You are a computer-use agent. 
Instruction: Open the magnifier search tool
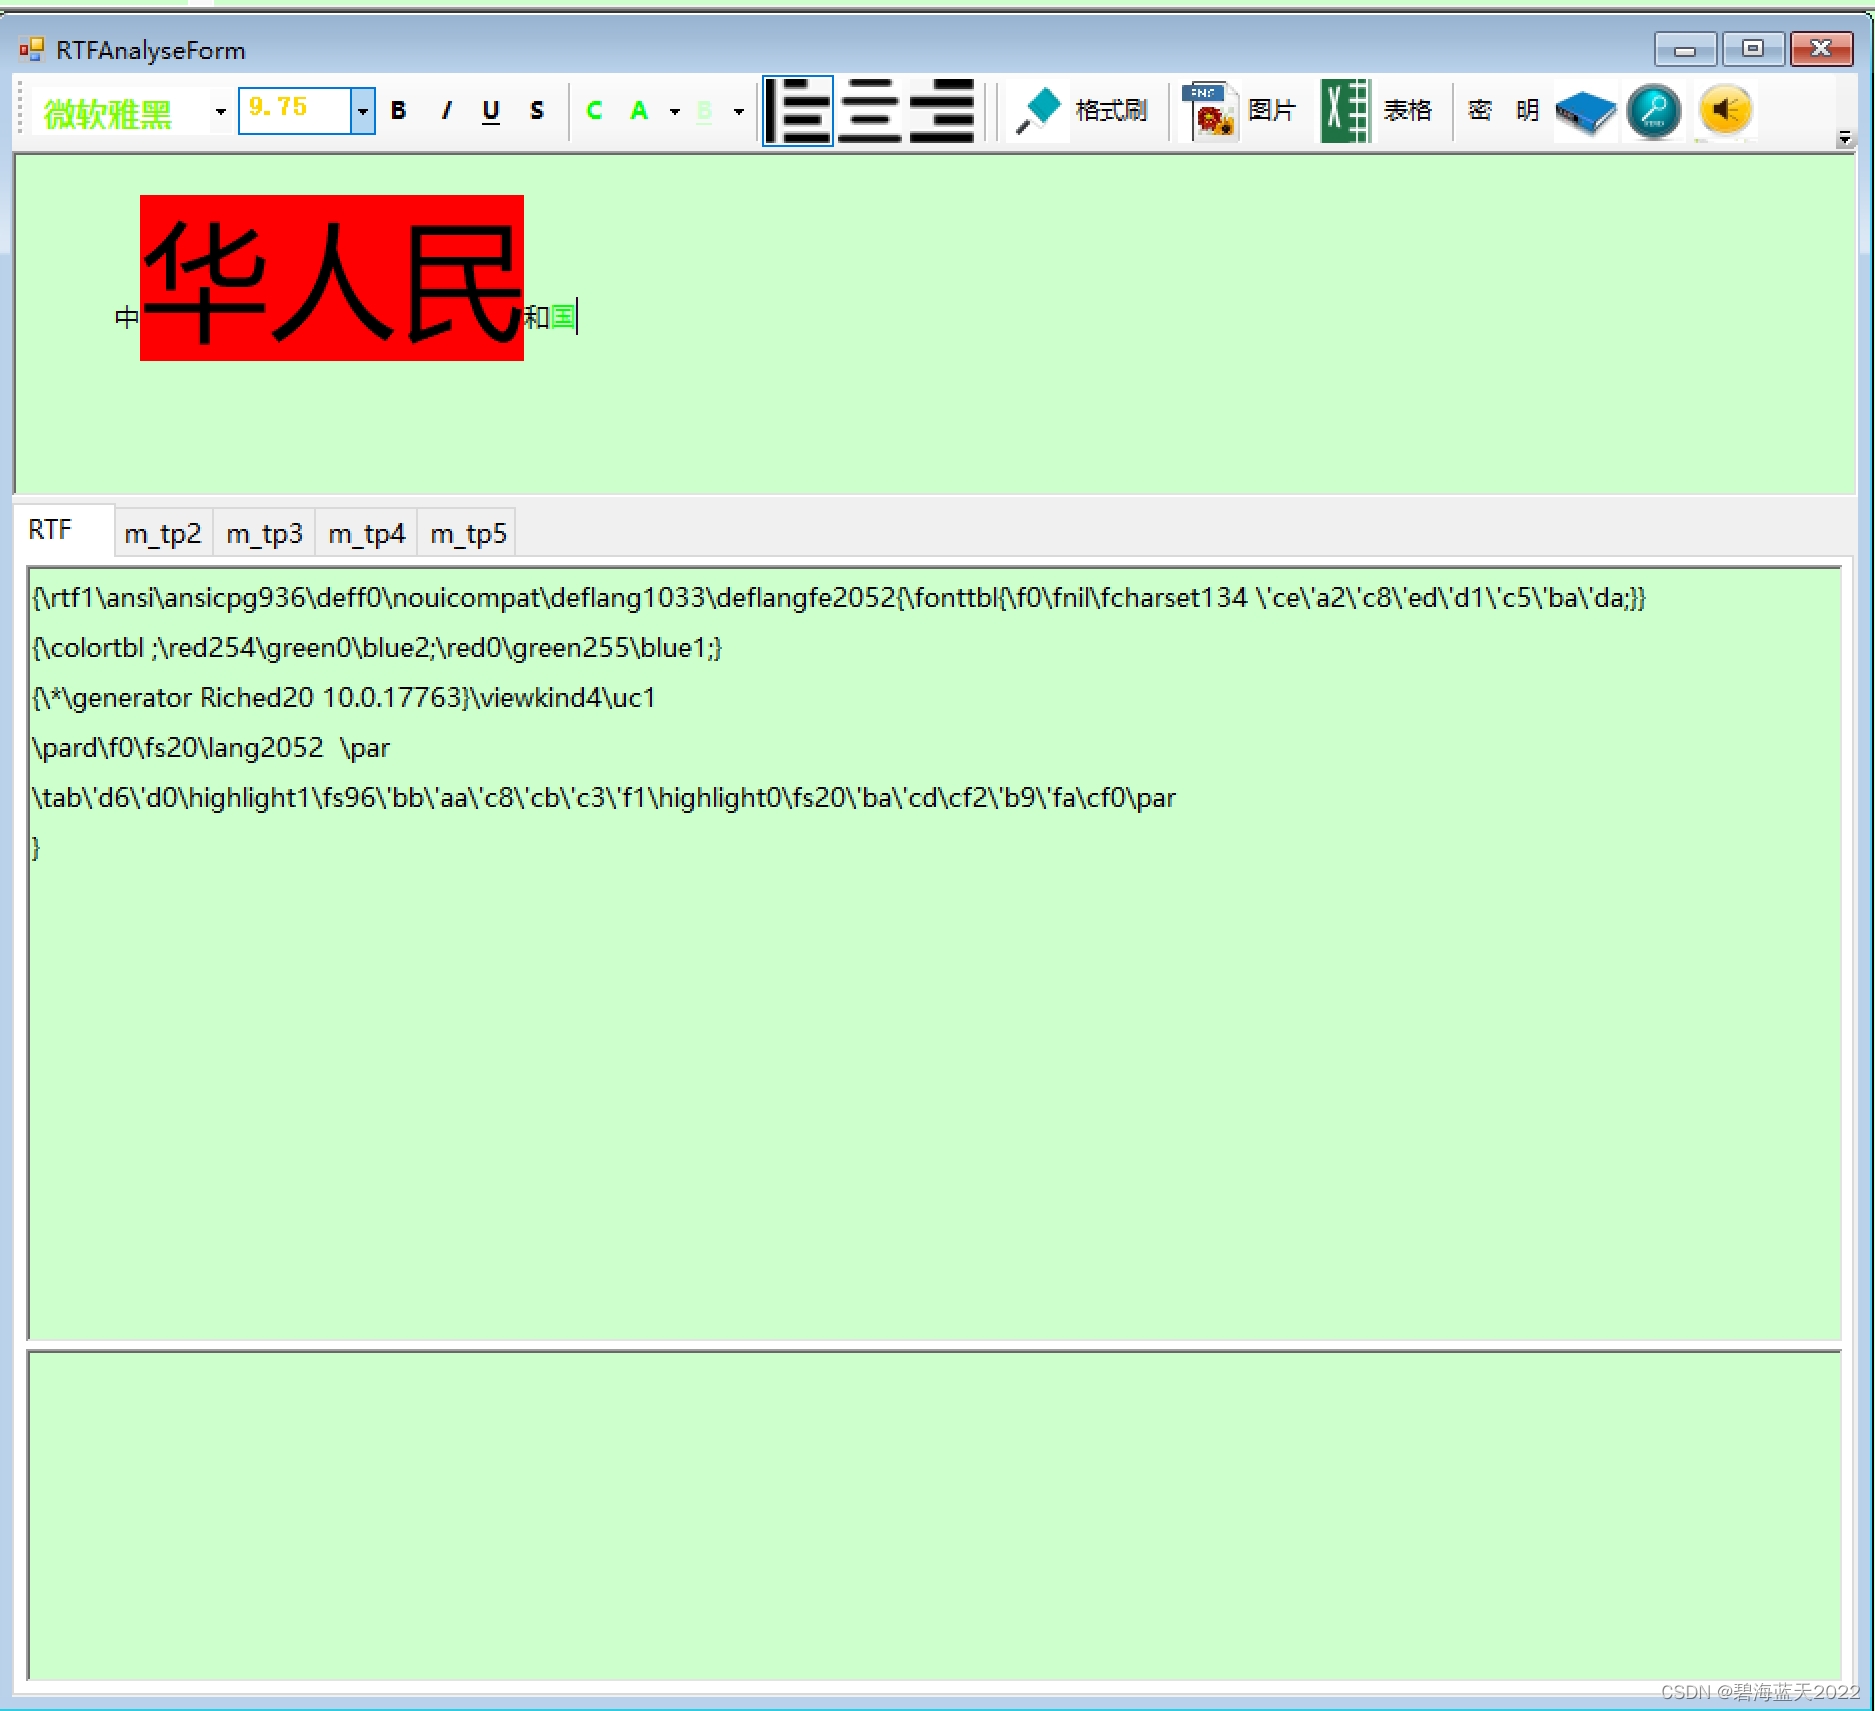pos(1653,110)
